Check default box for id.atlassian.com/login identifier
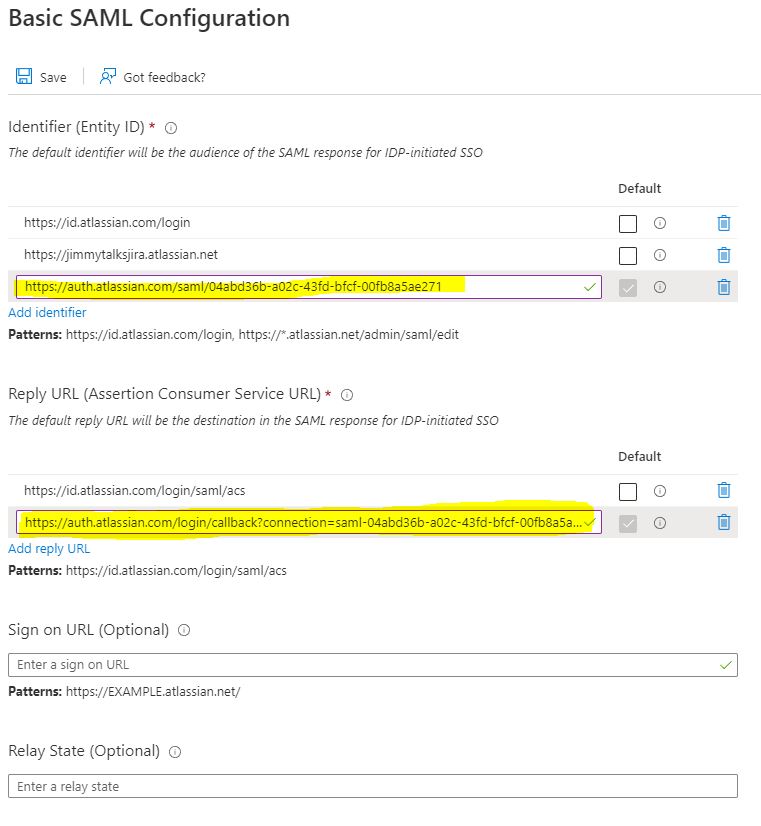Screen dimensions: 761x826 pos(628,223)
